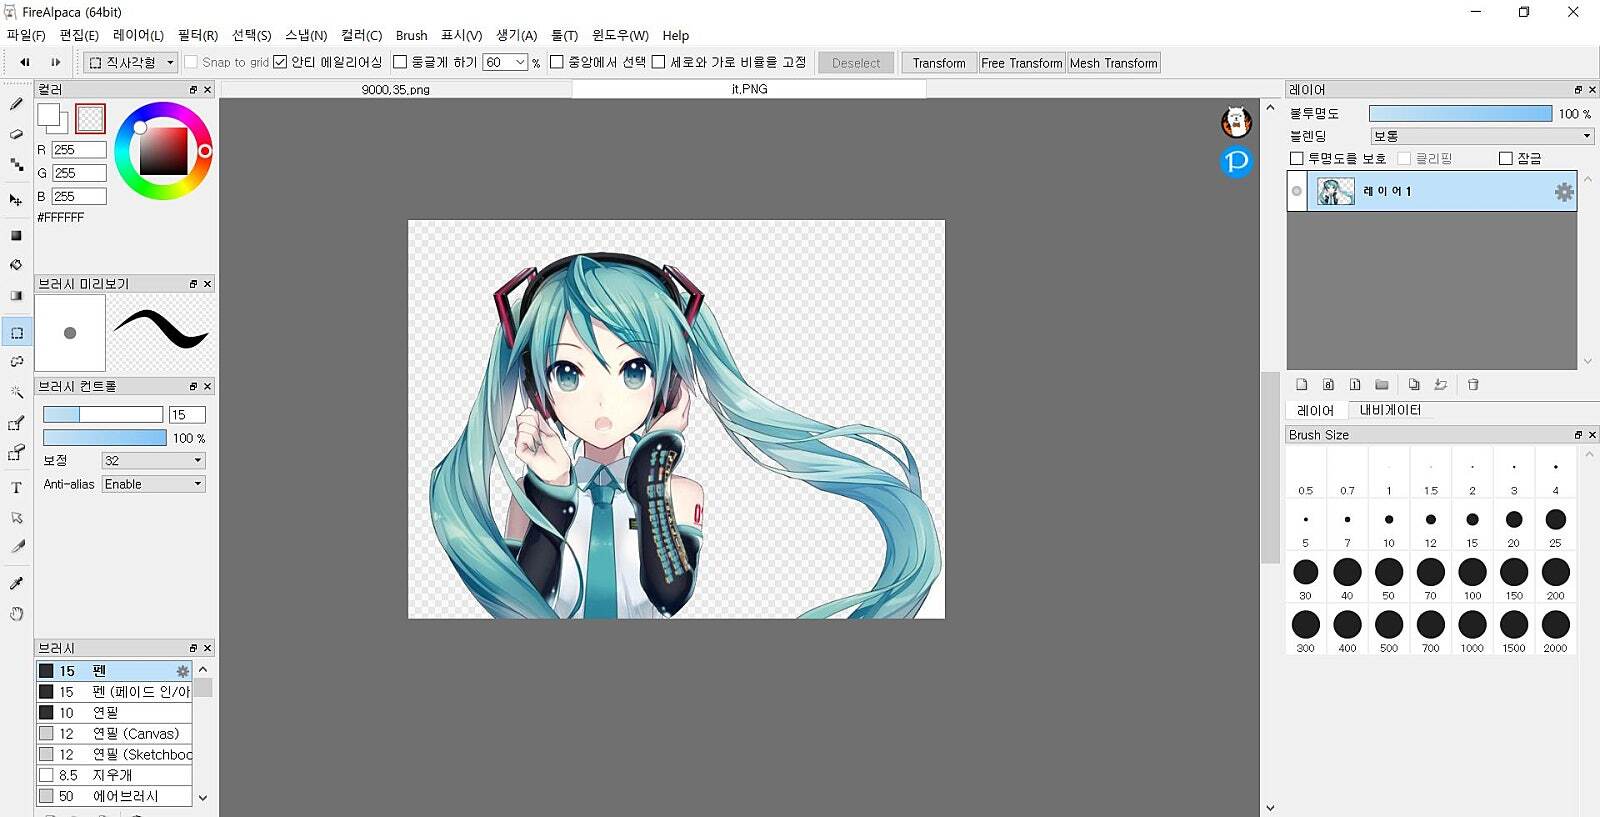This screenshot has height=817, width=1600.
Task: Select brush size 100 in Brush Size panel
Action: click(1472, 577)
